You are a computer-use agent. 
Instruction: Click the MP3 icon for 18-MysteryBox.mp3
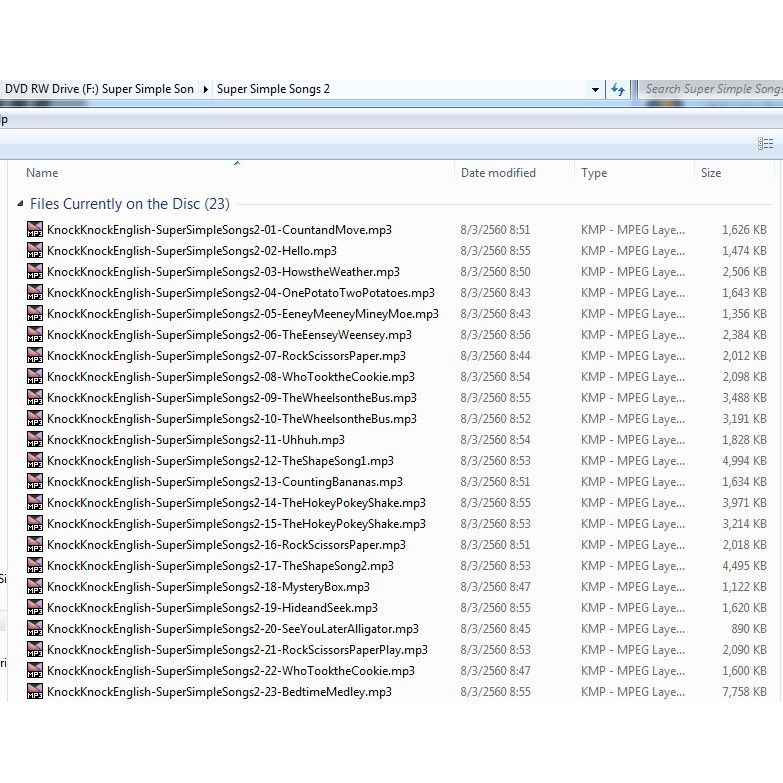(35, 587)
